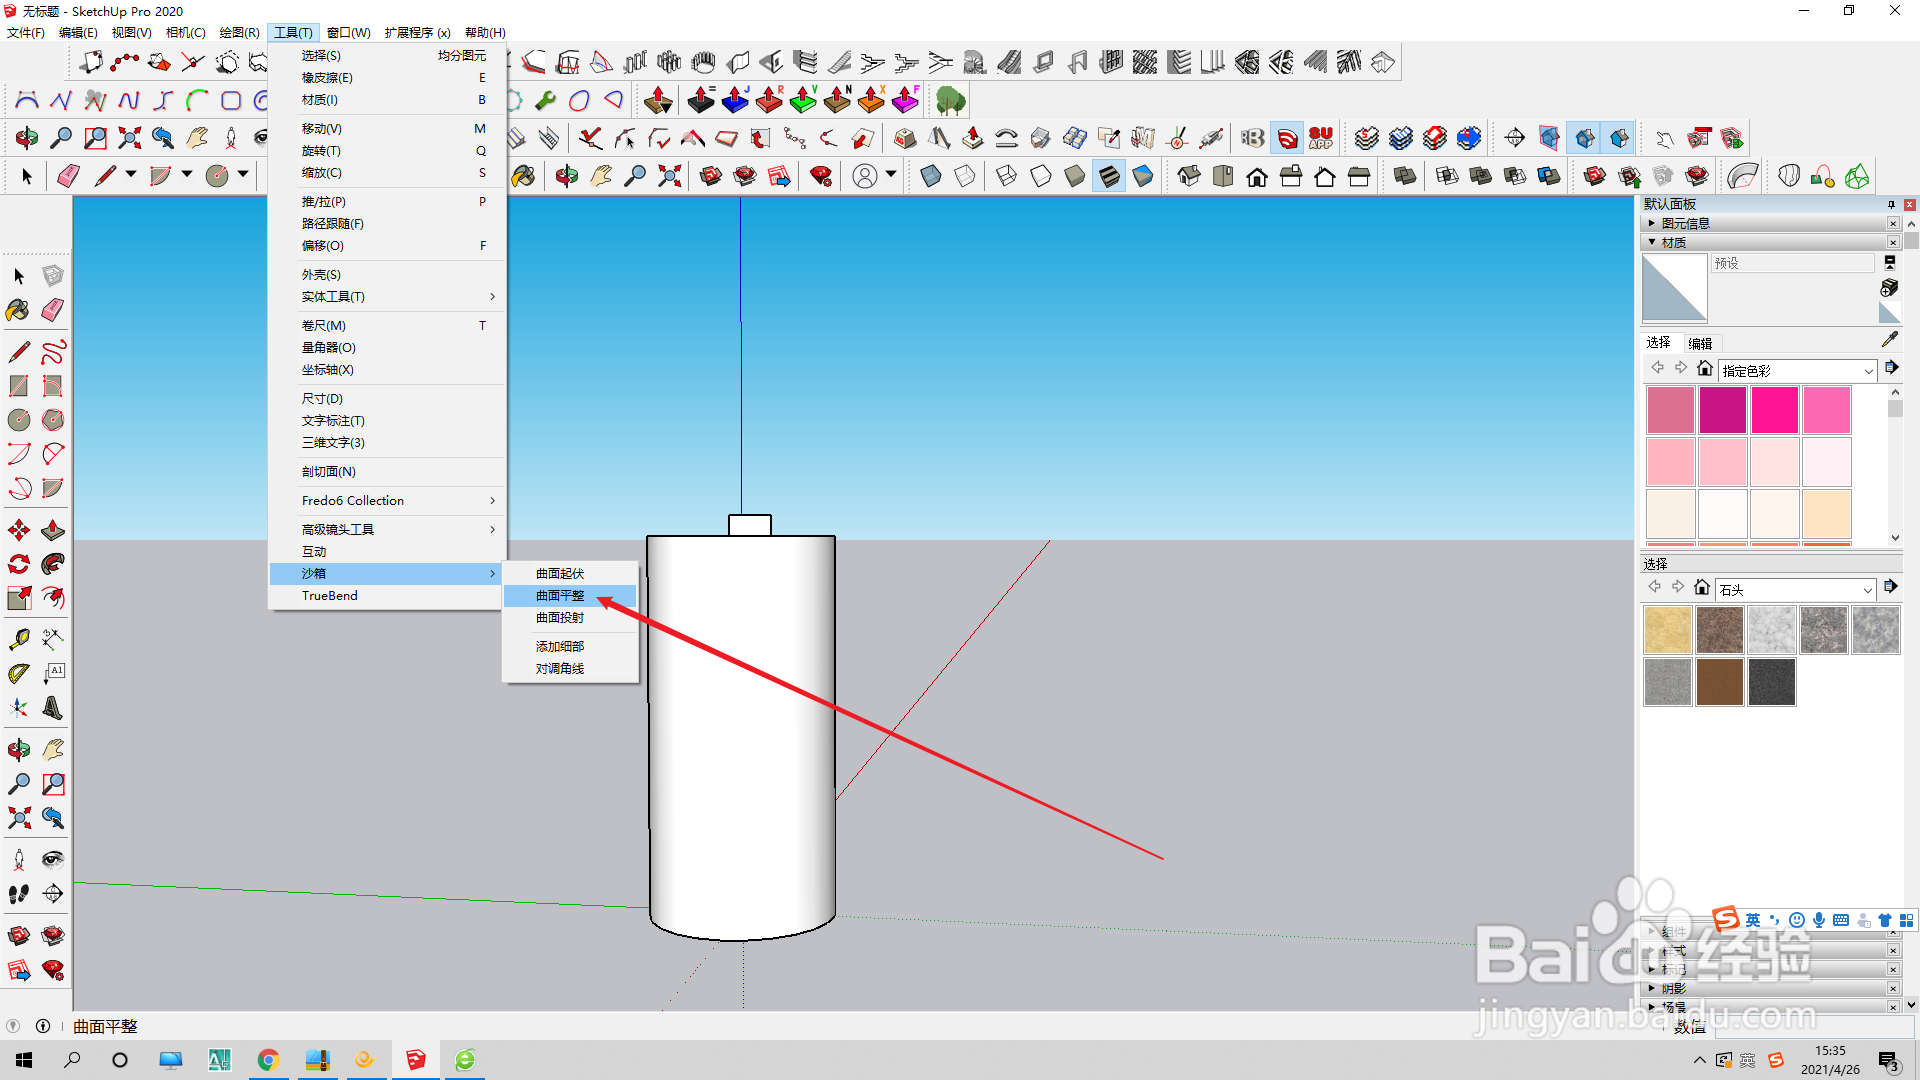Toggle Back Edges style
Image resolution: width=1920 pixels, height=1080 pixels.
pyautogui.click(x=964, y=177)
